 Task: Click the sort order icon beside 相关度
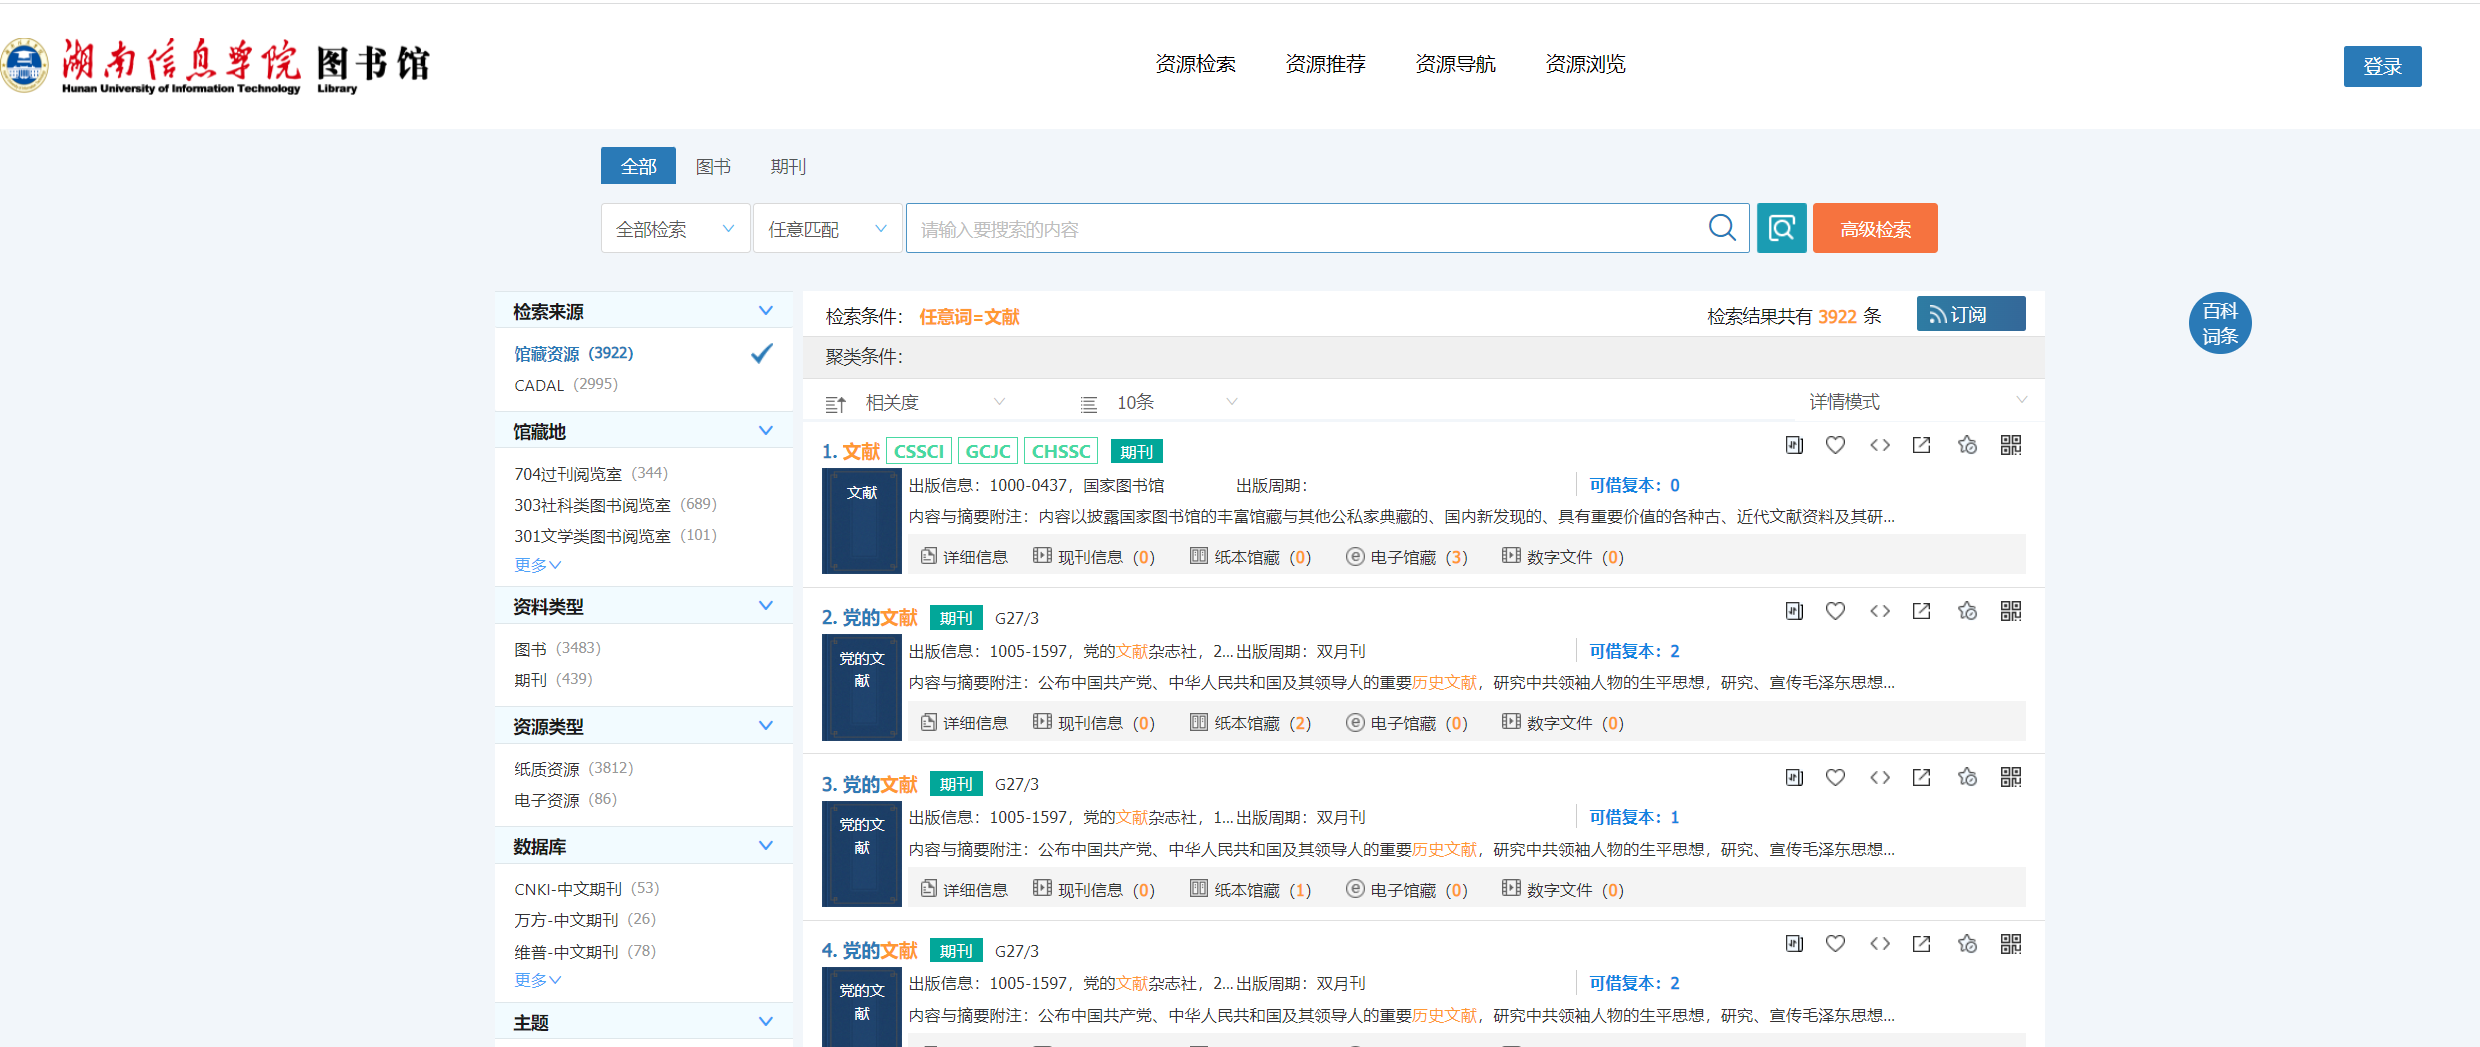pos(835,403)
